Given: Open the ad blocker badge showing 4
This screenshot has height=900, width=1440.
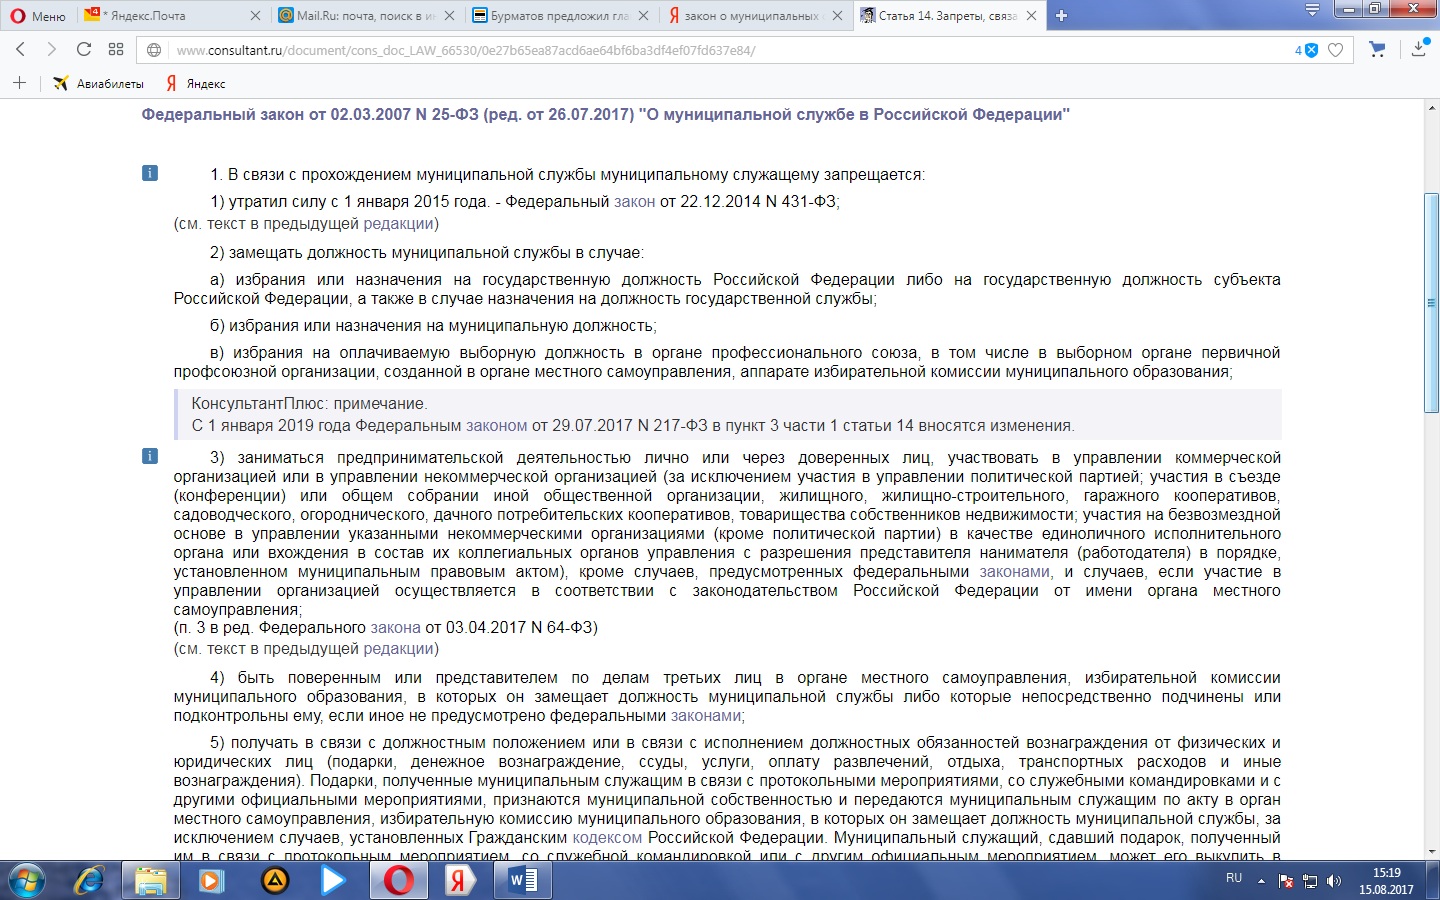Looking at the screenshot, I should pos(1306,50).
